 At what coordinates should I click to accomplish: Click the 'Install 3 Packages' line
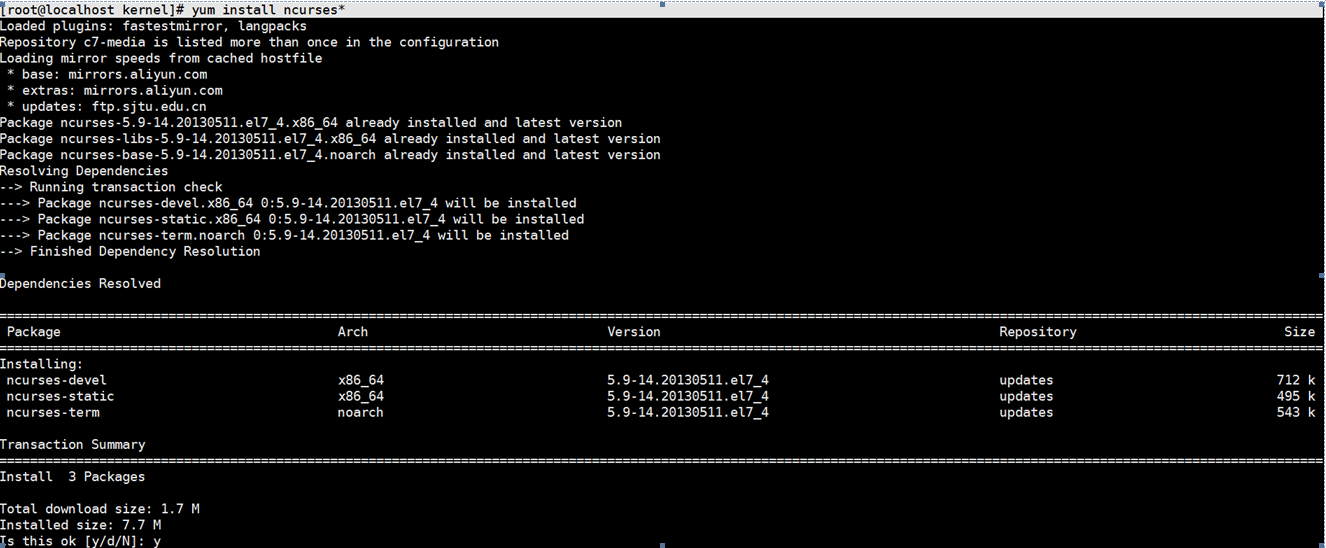[x=73, y=477]
